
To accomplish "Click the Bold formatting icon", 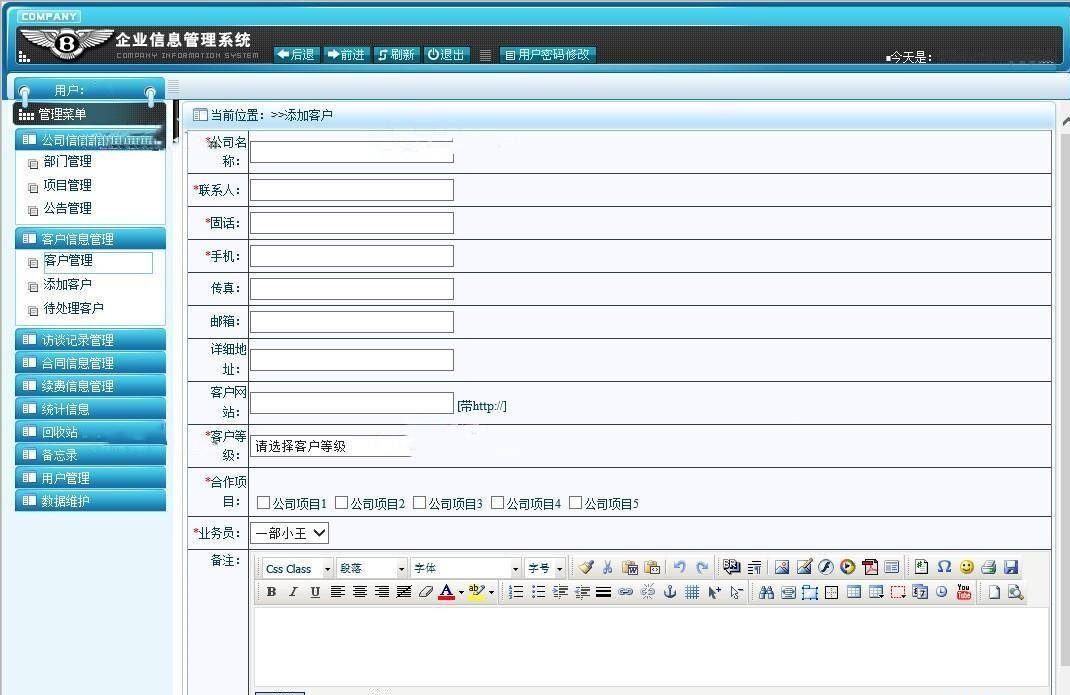I will pyautogui.click(x=271, y=592).
